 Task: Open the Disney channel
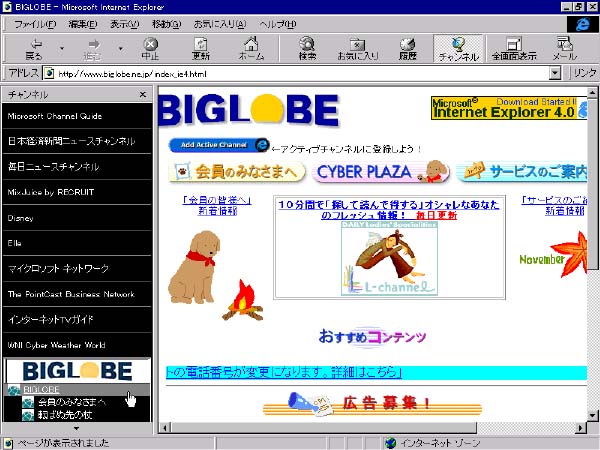[x=77, y=218]
